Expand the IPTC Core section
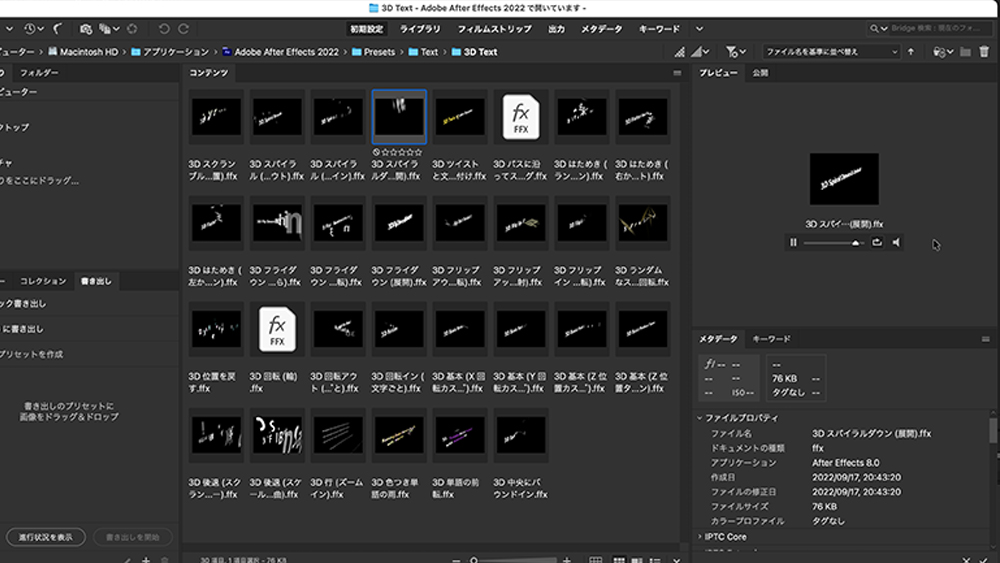 700,537
